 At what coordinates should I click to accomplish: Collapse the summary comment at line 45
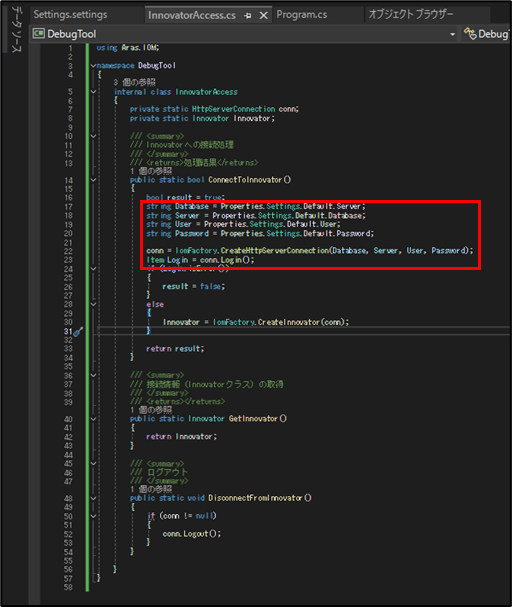click(x=93, y=463)
